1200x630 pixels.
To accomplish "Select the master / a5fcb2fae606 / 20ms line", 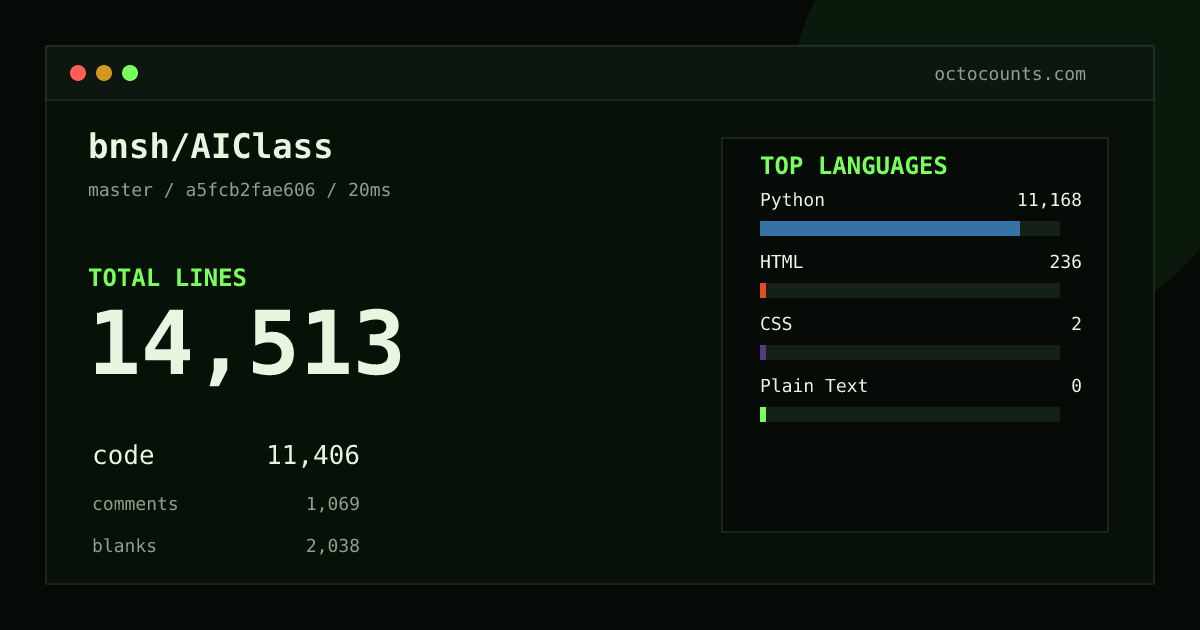I will [240, 190].
